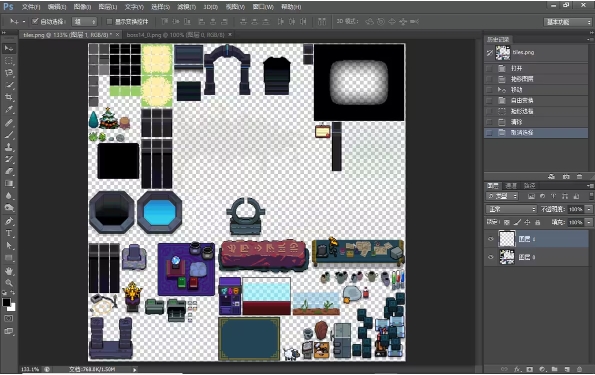This screenshot has height=375, width=595.
Task: Select the Healing Brush tool
Action: tap(9, 123)
